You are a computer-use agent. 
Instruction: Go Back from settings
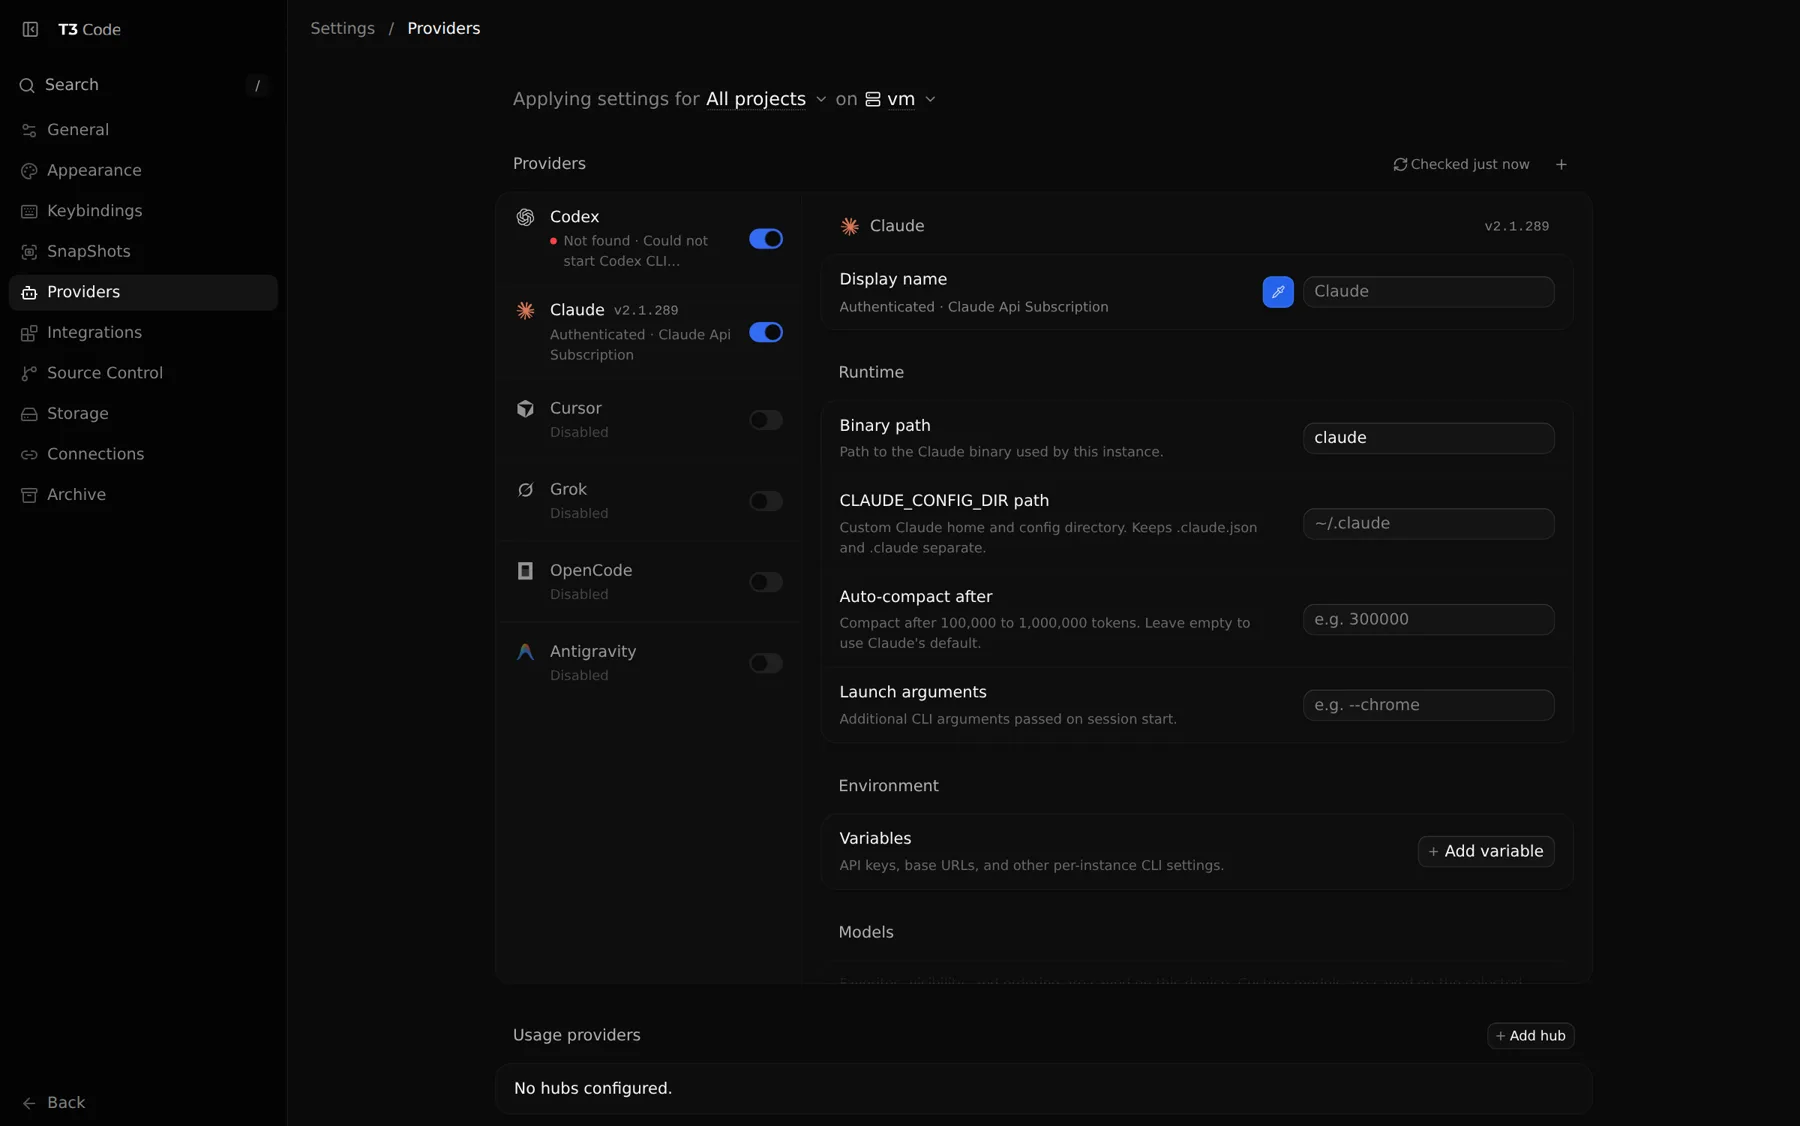54,1103
